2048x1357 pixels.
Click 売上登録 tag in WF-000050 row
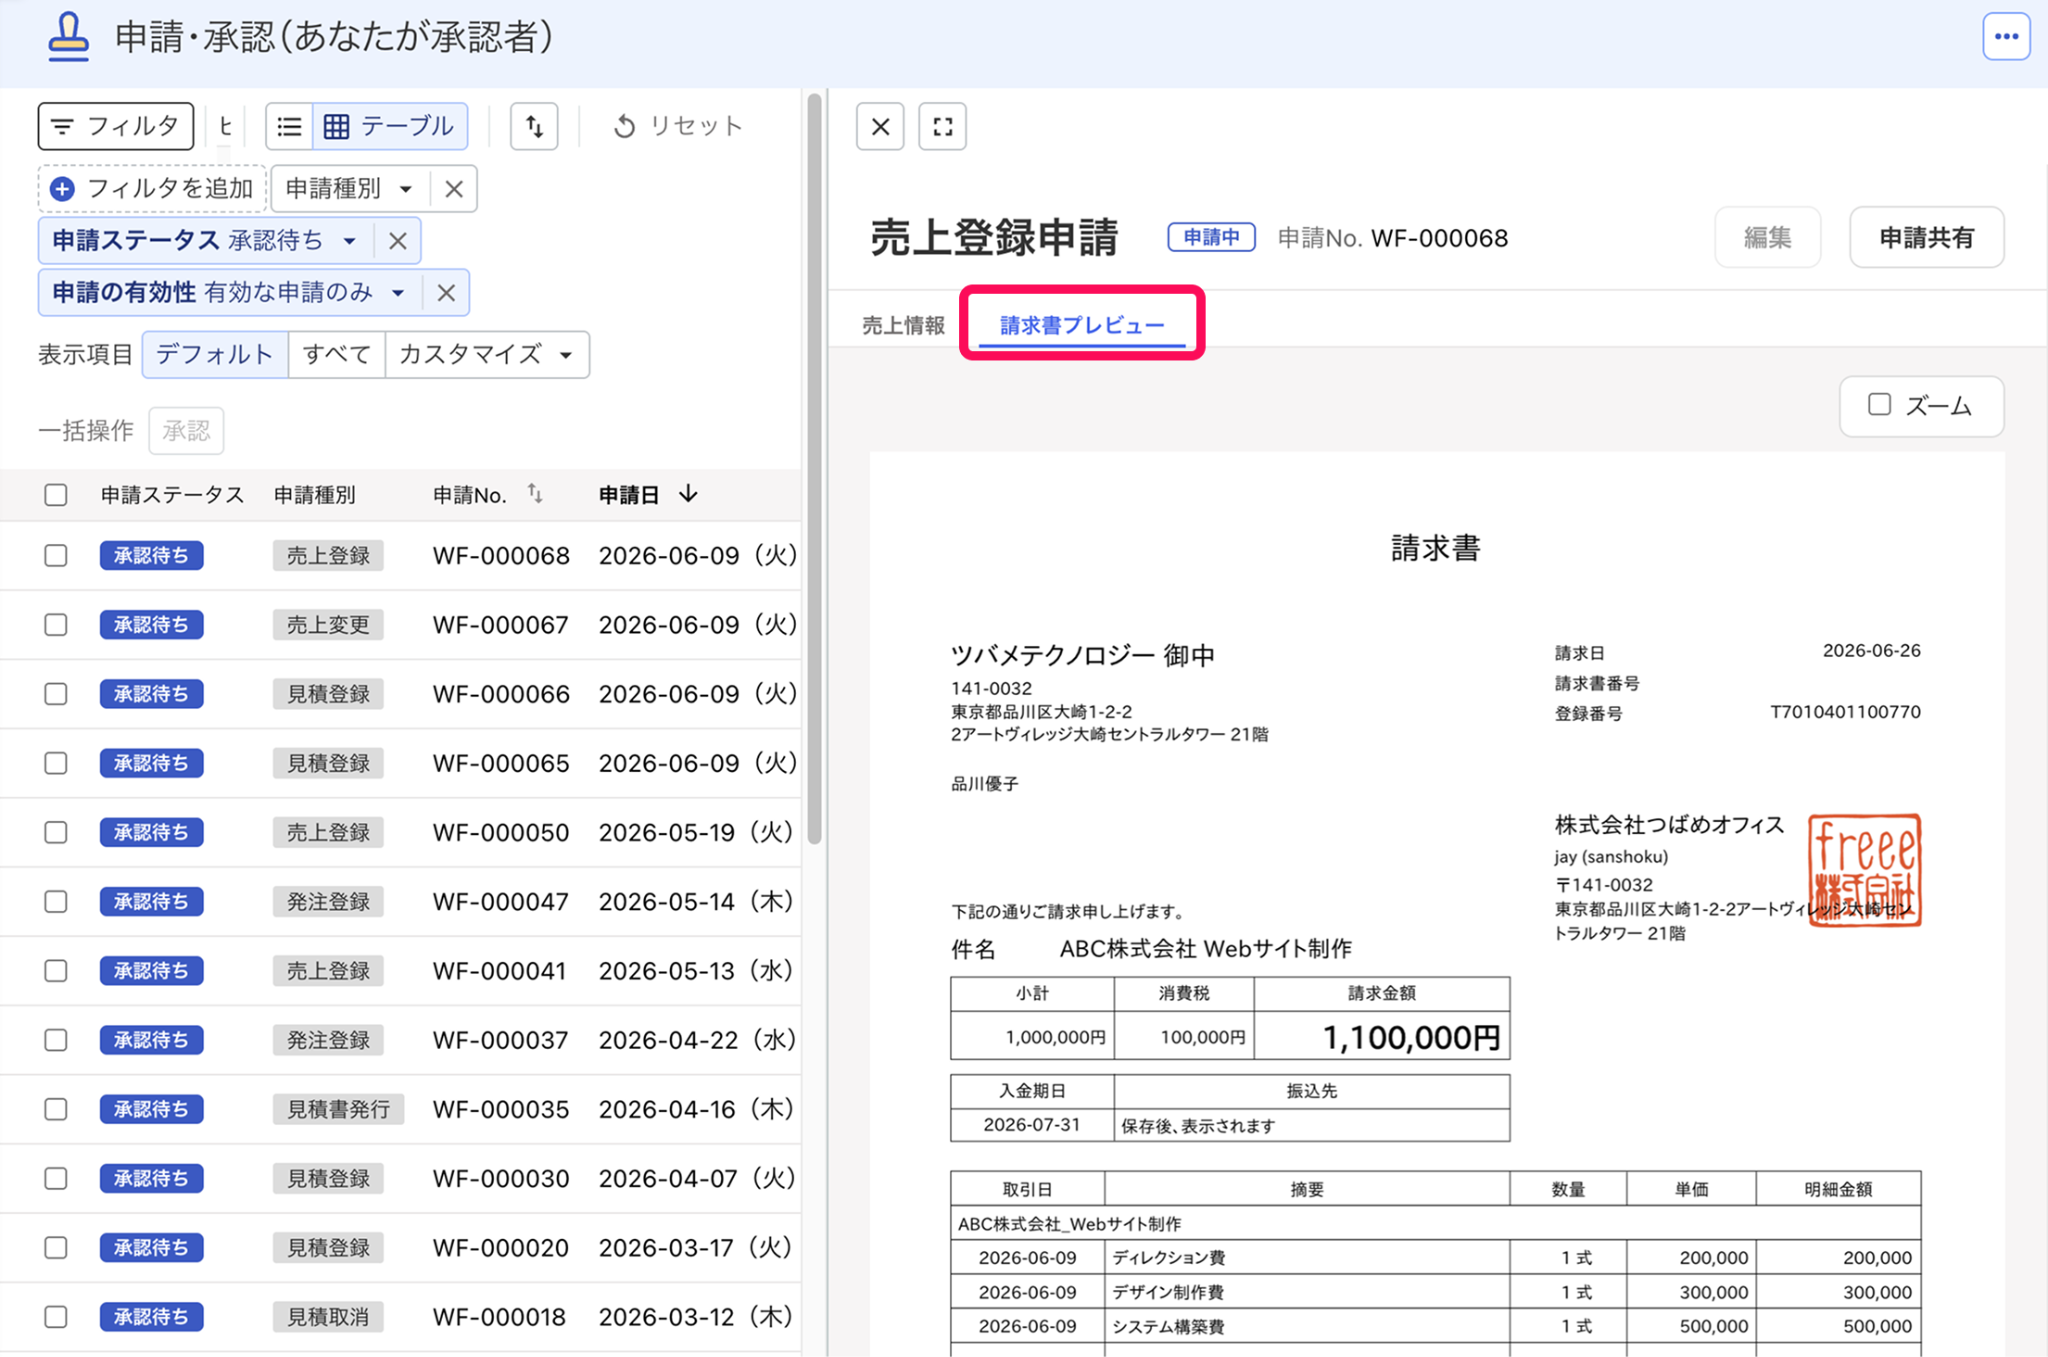(x=328, y=833)
